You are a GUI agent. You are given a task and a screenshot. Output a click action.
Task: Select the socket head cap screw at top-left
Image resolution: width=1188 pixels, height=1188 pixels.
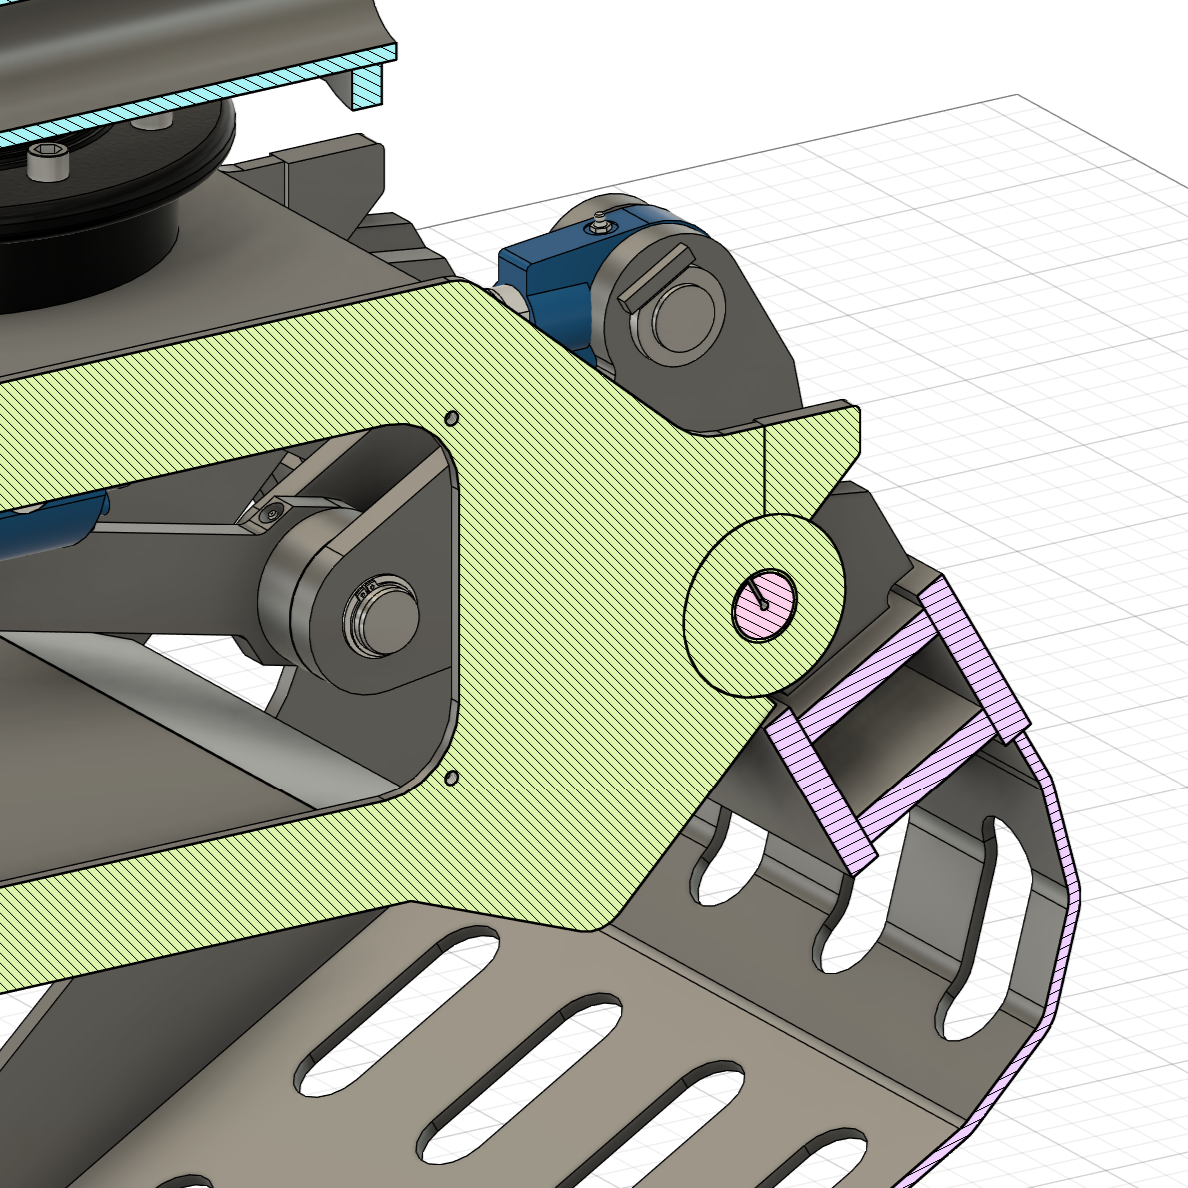tap(45, 161)
